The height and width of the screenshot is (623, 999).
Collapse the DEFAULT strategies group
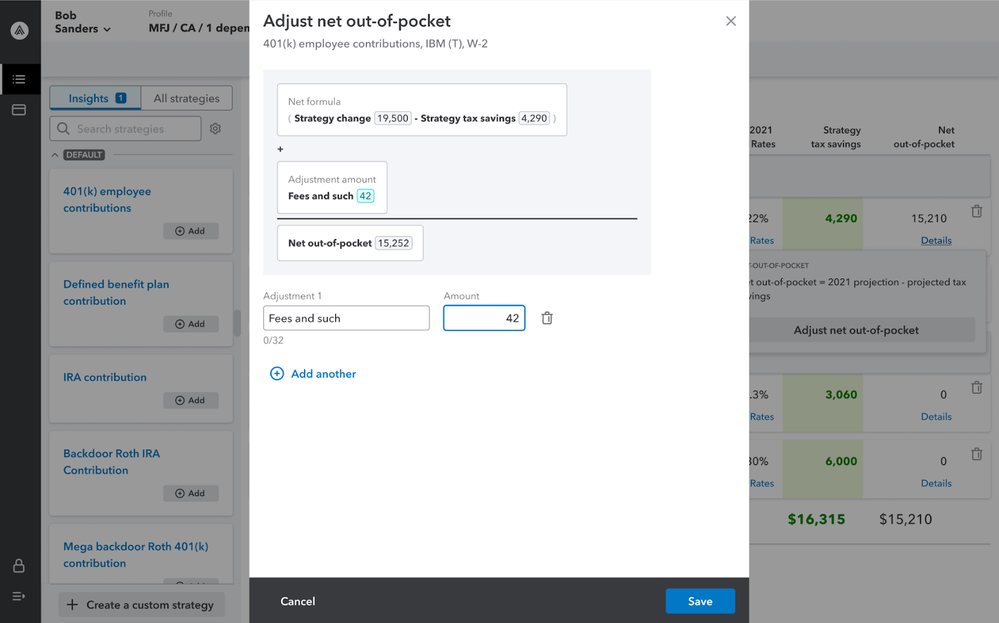(x=55, y=155)
